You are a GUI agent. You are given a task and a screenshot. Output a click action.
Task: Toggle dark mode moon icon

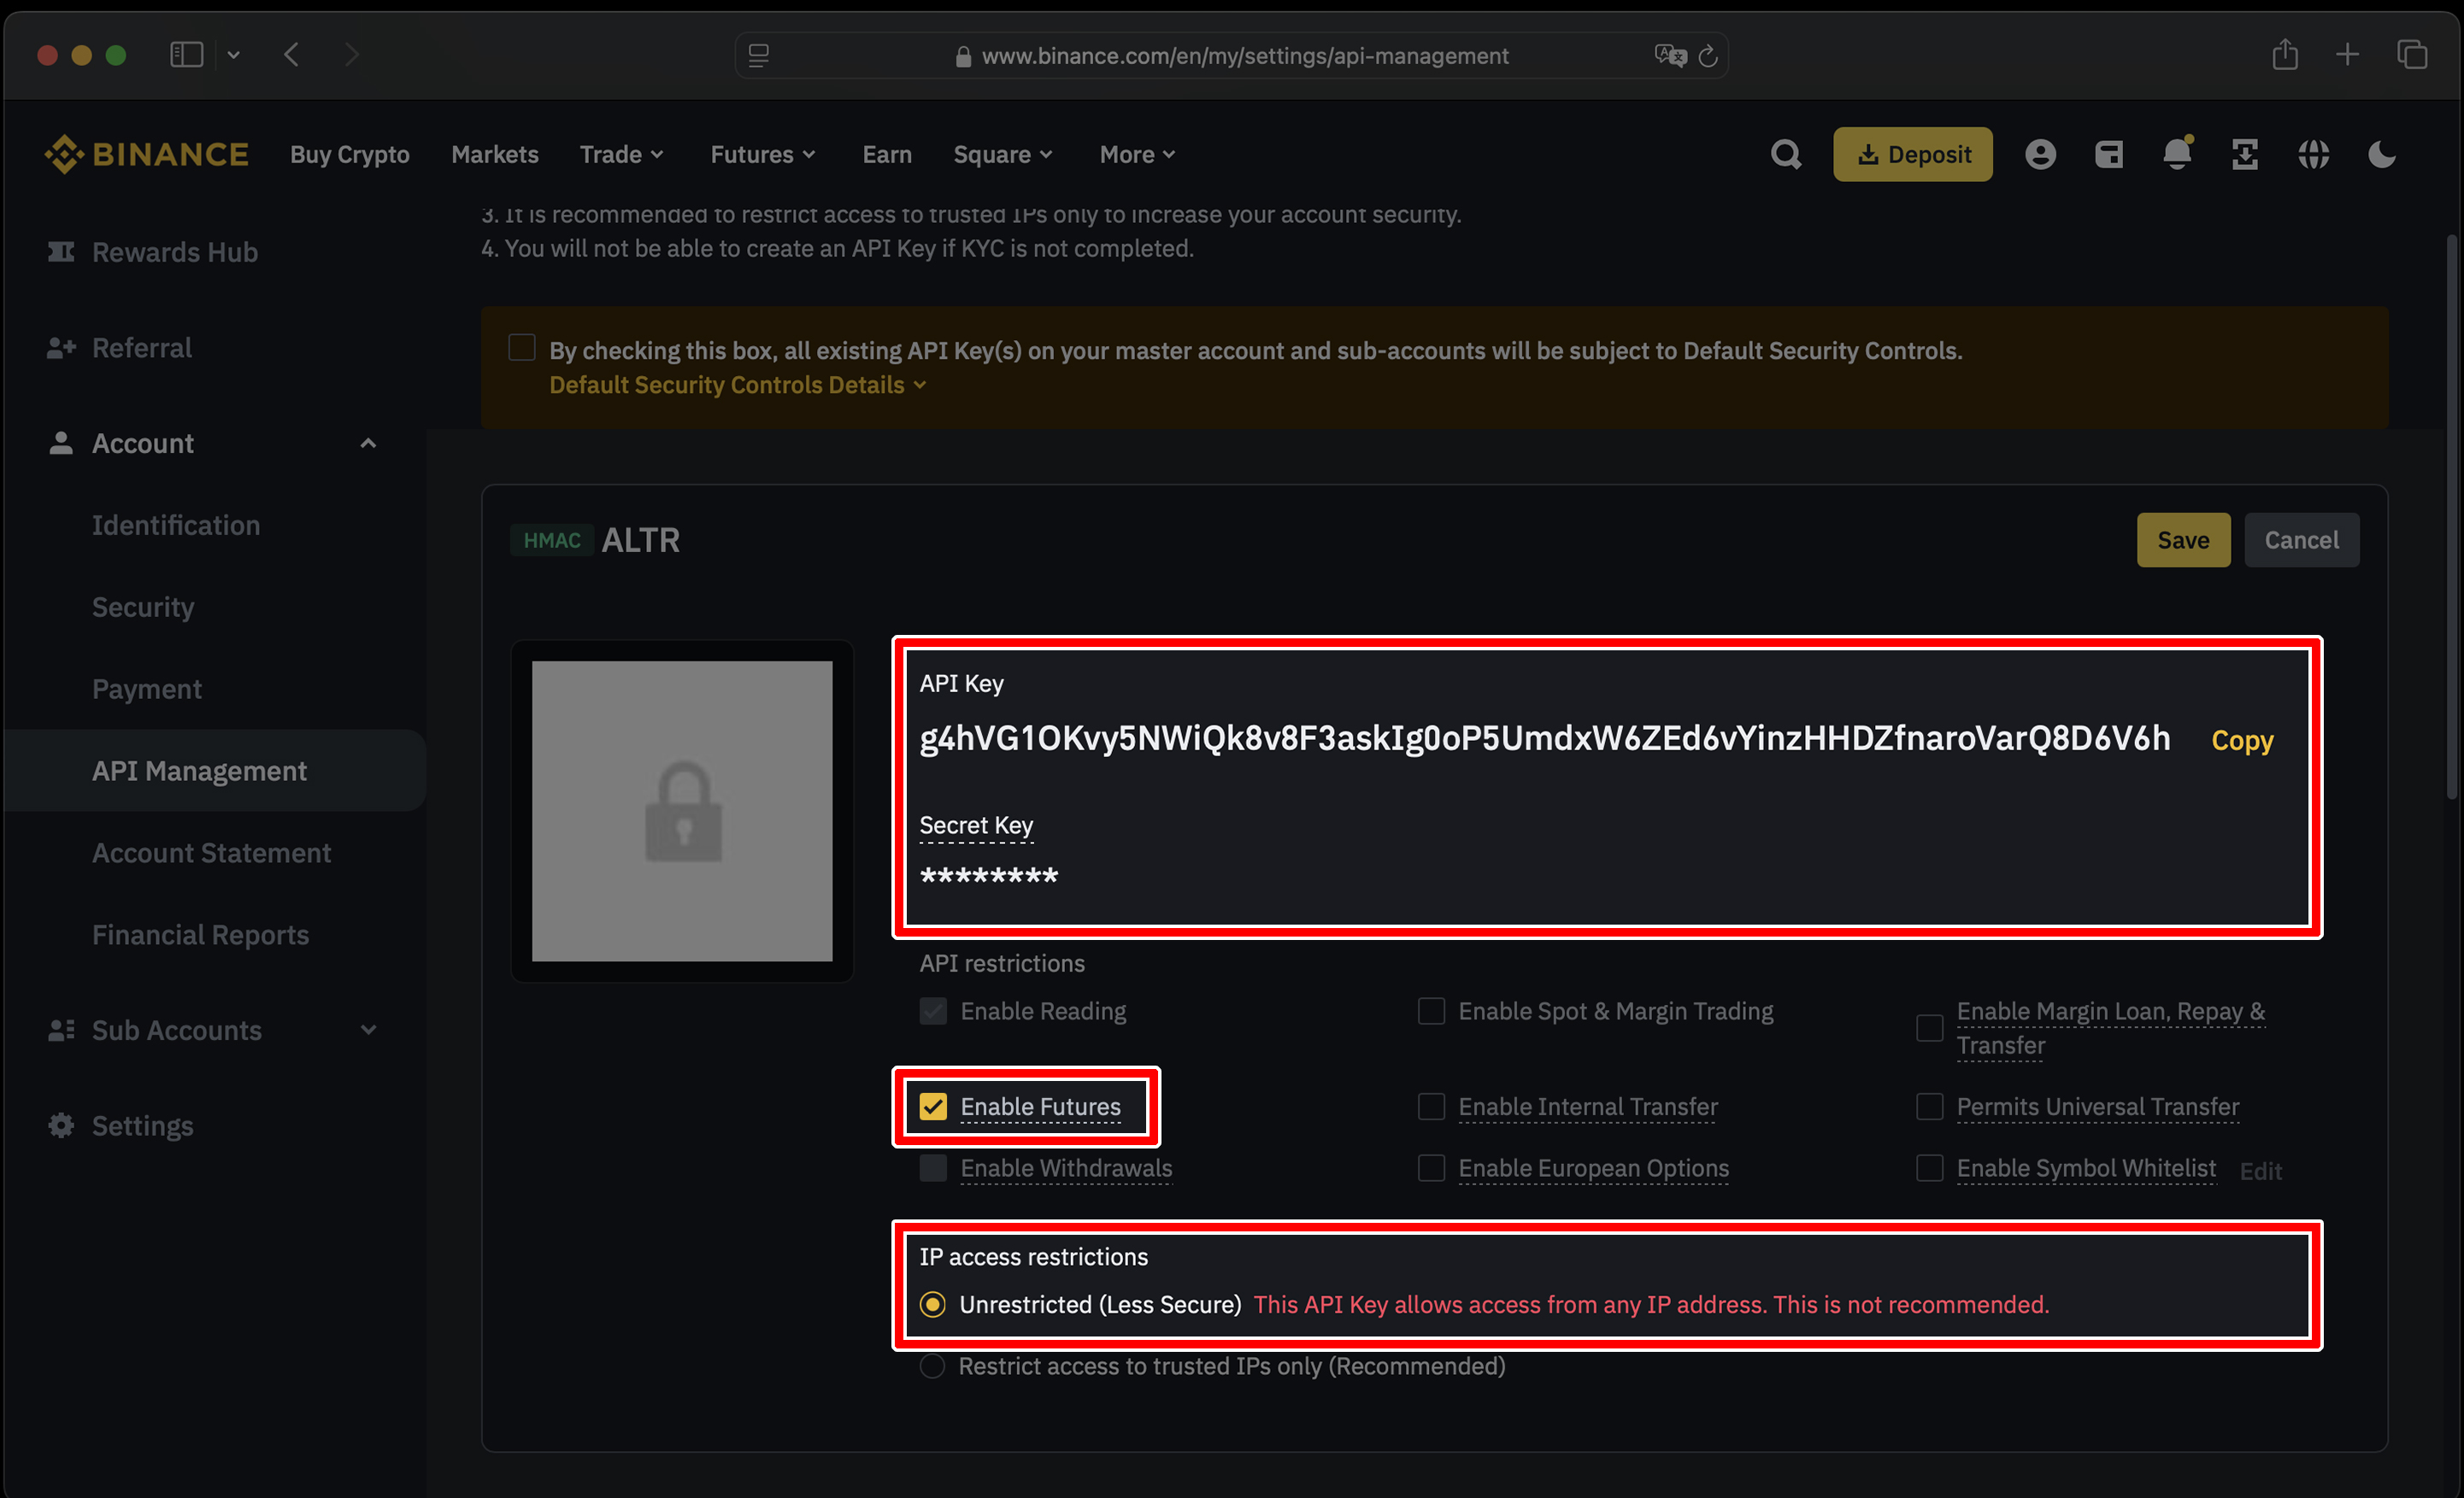point(2382,154)
